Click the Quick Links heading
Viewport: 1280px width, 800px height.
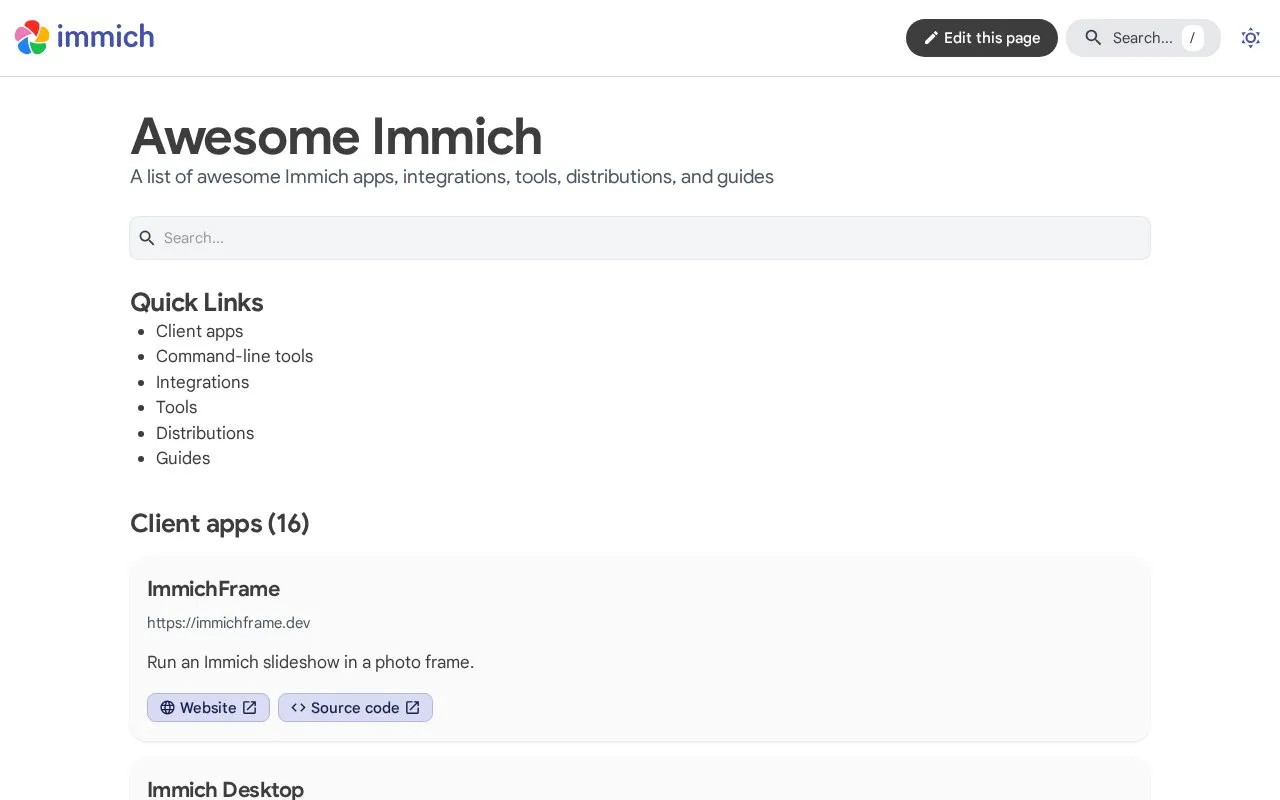(197, 302)
